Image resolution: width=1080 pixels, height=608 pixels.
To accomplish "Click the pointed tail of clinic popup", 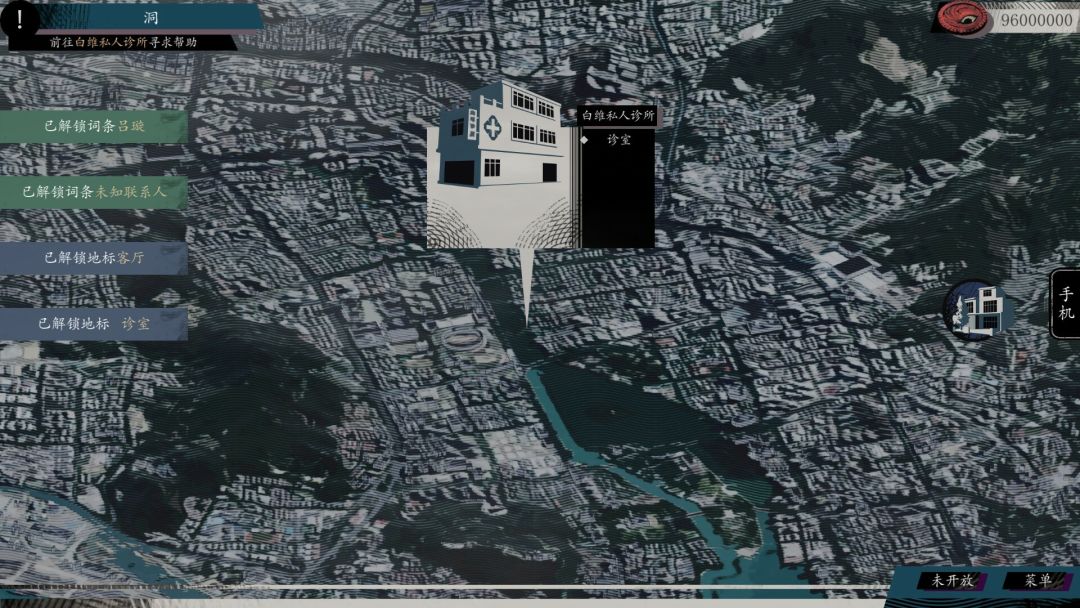I will (x=526, y=290).
